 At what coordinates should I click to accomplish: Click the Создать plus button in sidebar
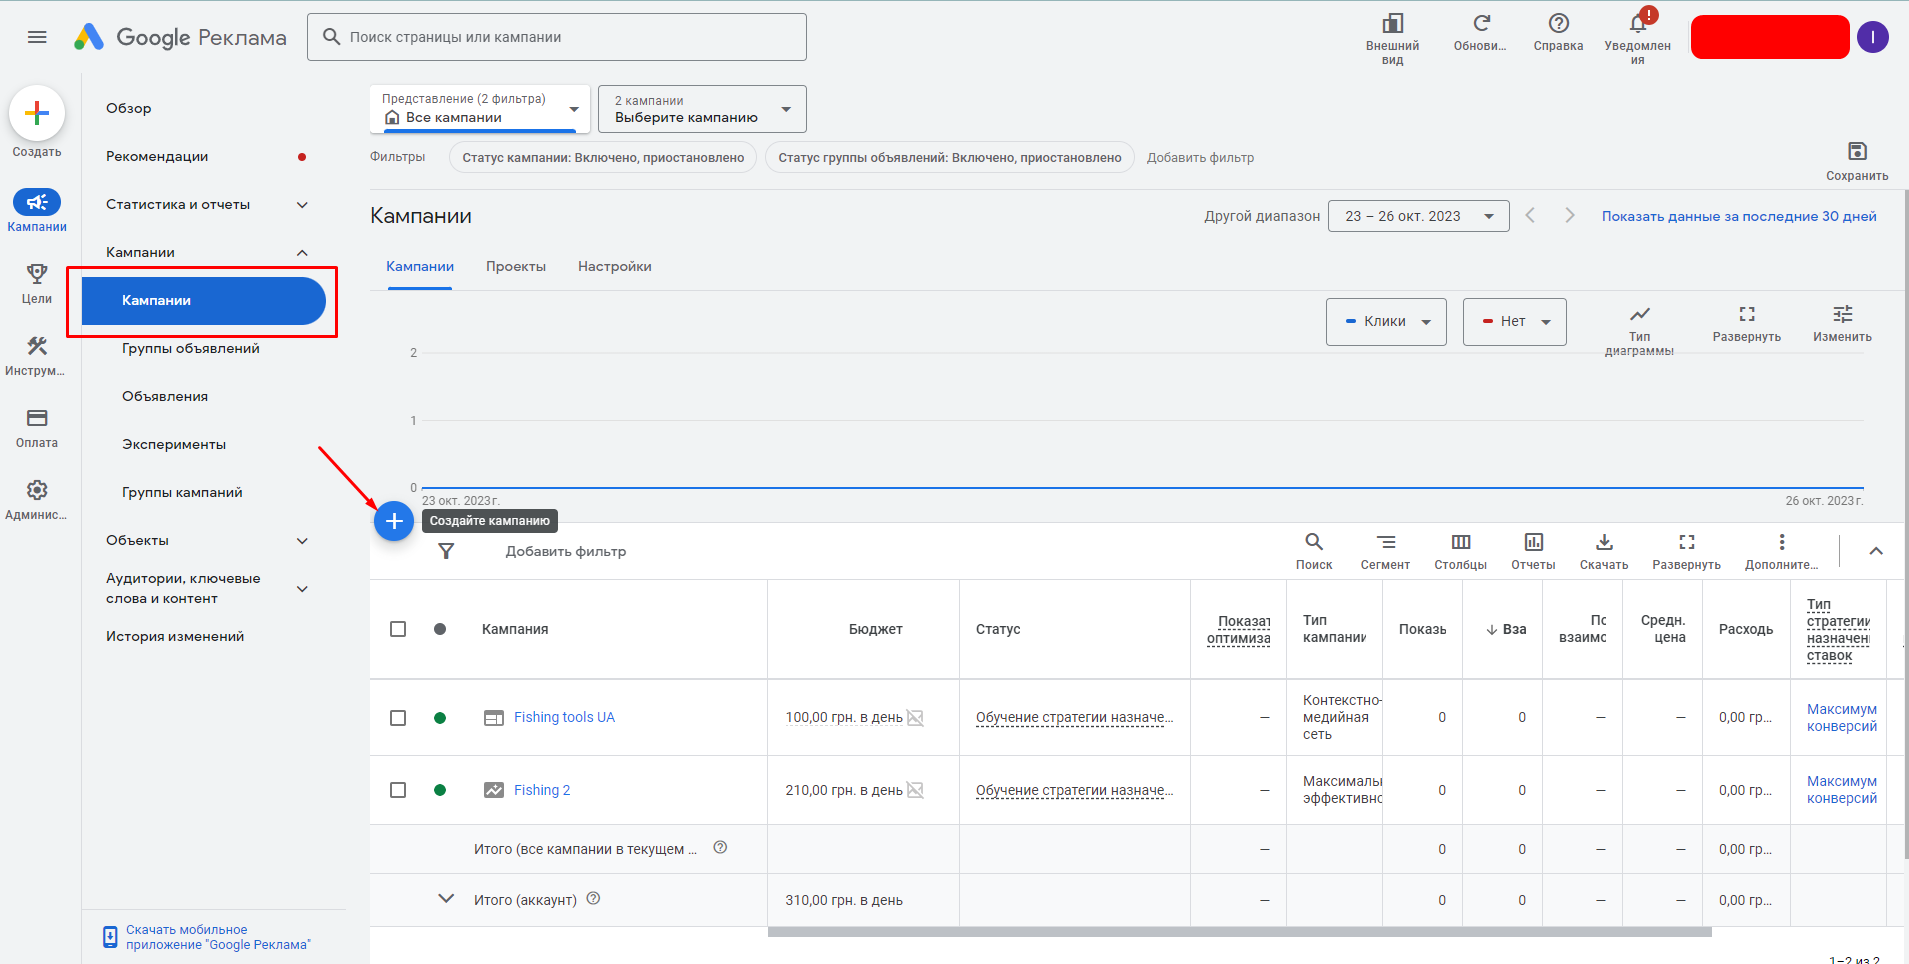click(x=37, y=114)
